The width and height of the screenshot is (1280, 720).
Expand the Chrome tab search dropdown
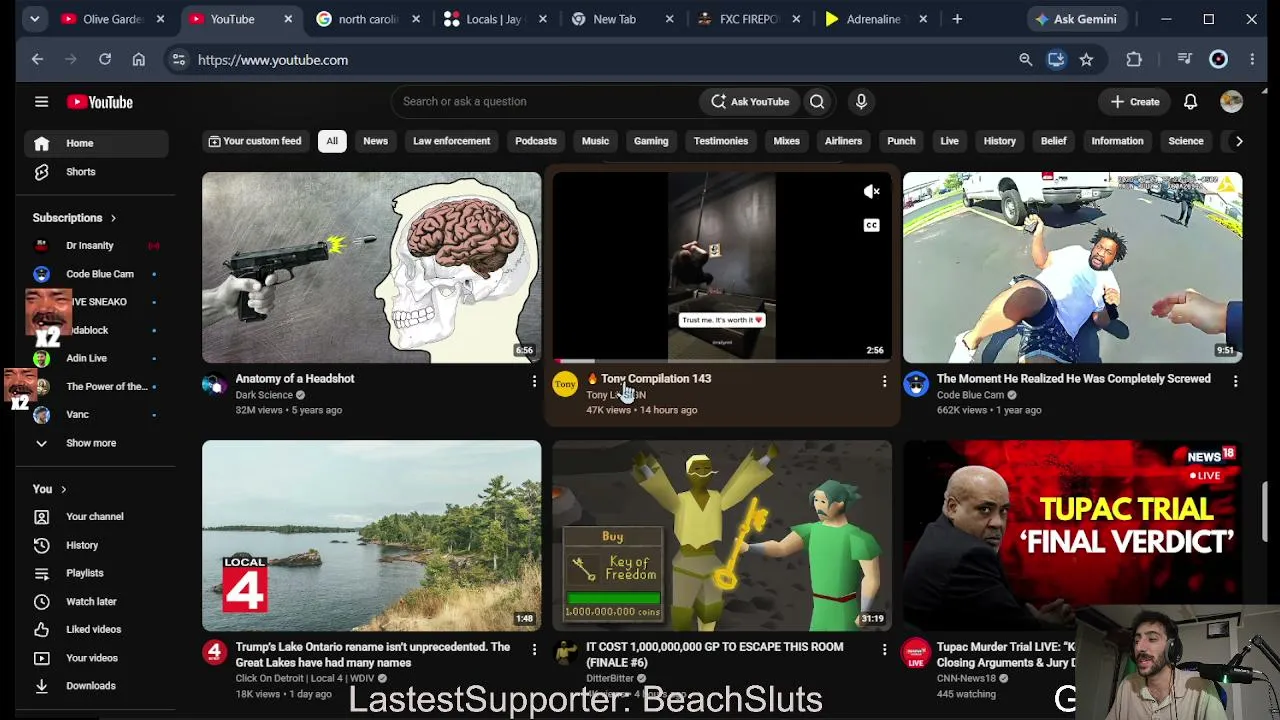(34, 19)
